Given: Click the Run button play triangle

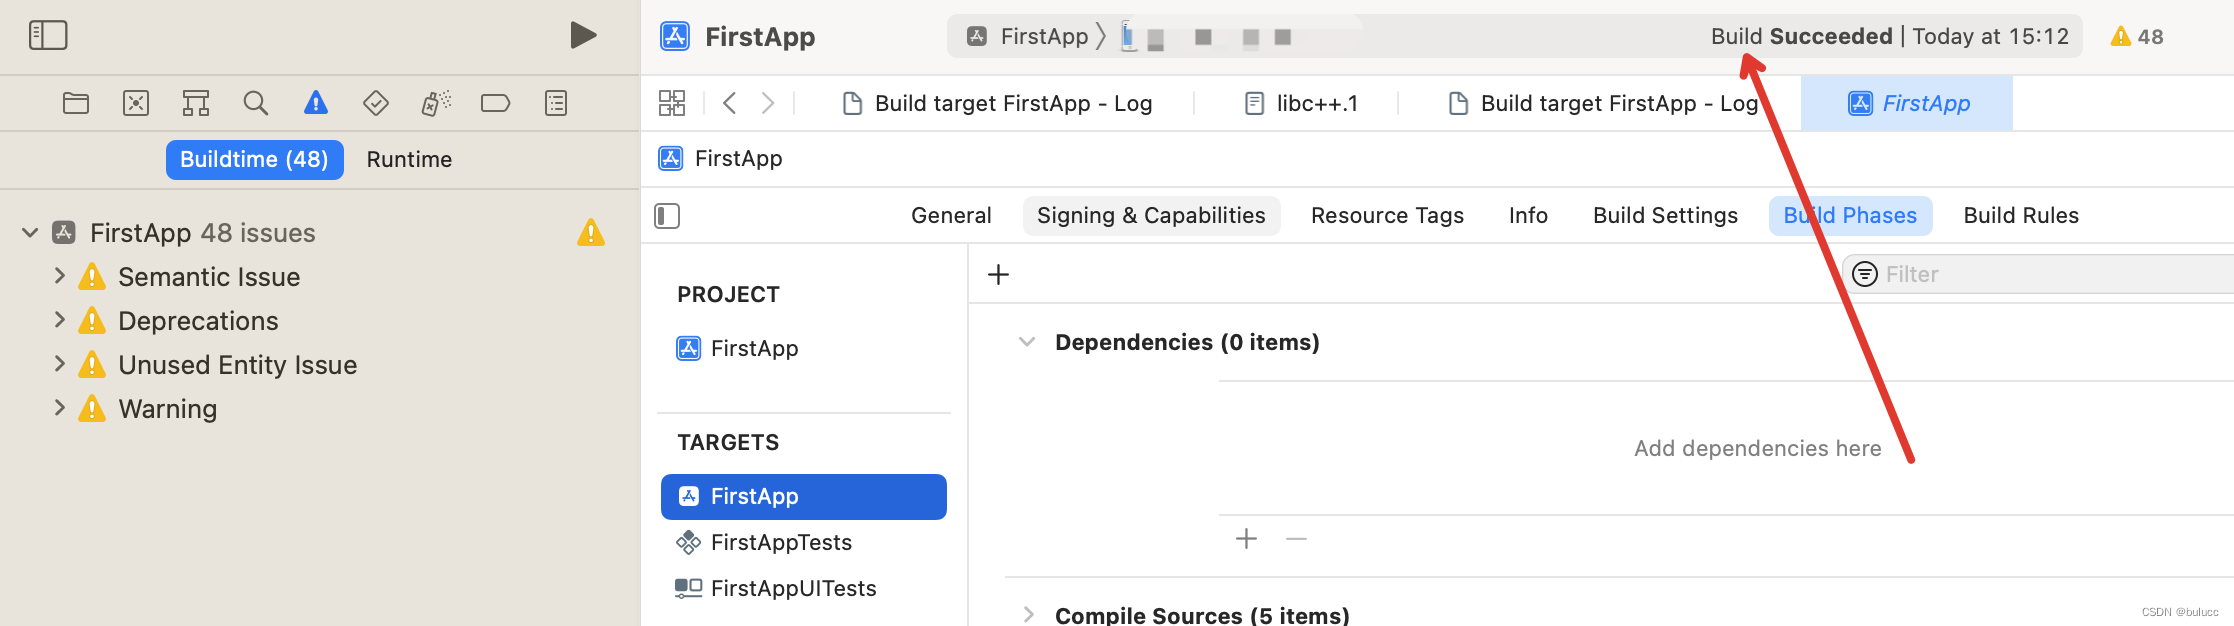Looking at the screenshot, I should click(583, 35).
